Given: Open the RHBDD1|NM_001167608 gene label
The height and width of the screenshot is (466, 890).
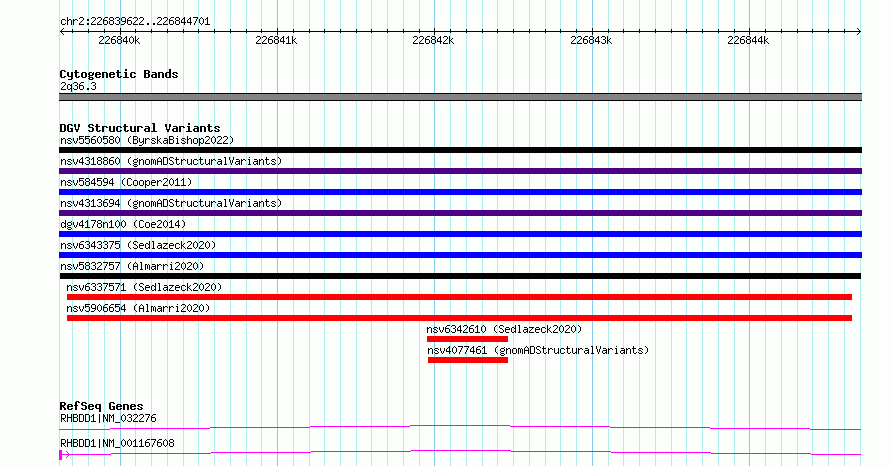Looking at the screenshot, I should pos(117,443).
